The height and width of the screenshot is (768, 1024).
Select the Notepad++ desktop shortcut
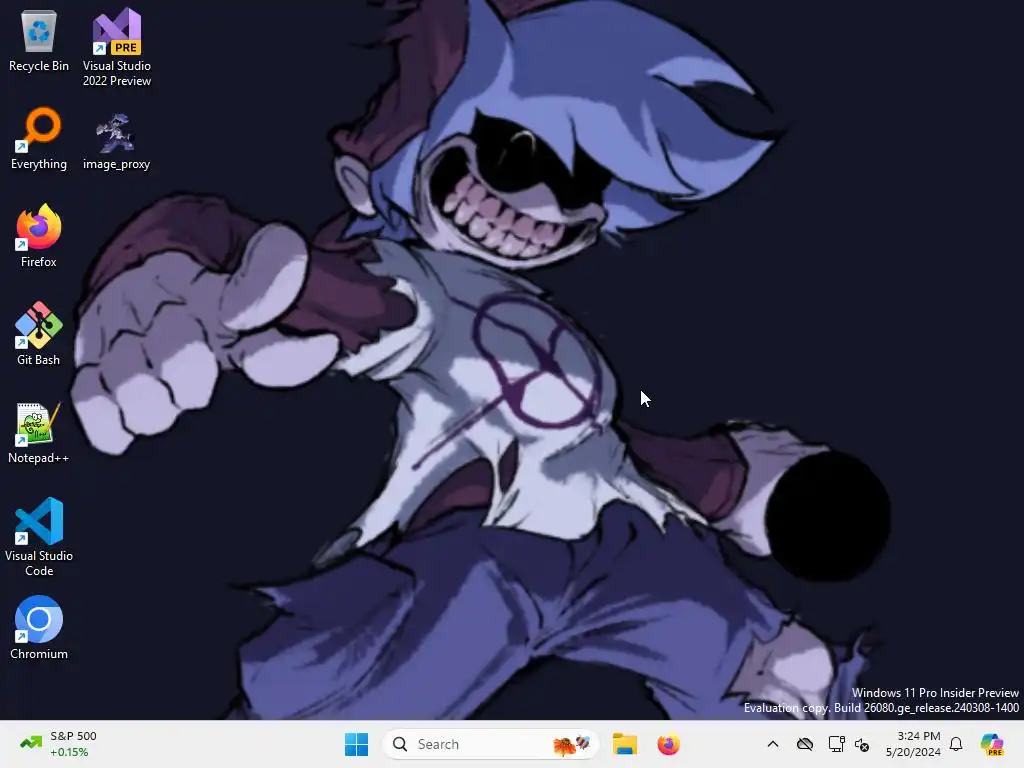[x=39, y=432]
